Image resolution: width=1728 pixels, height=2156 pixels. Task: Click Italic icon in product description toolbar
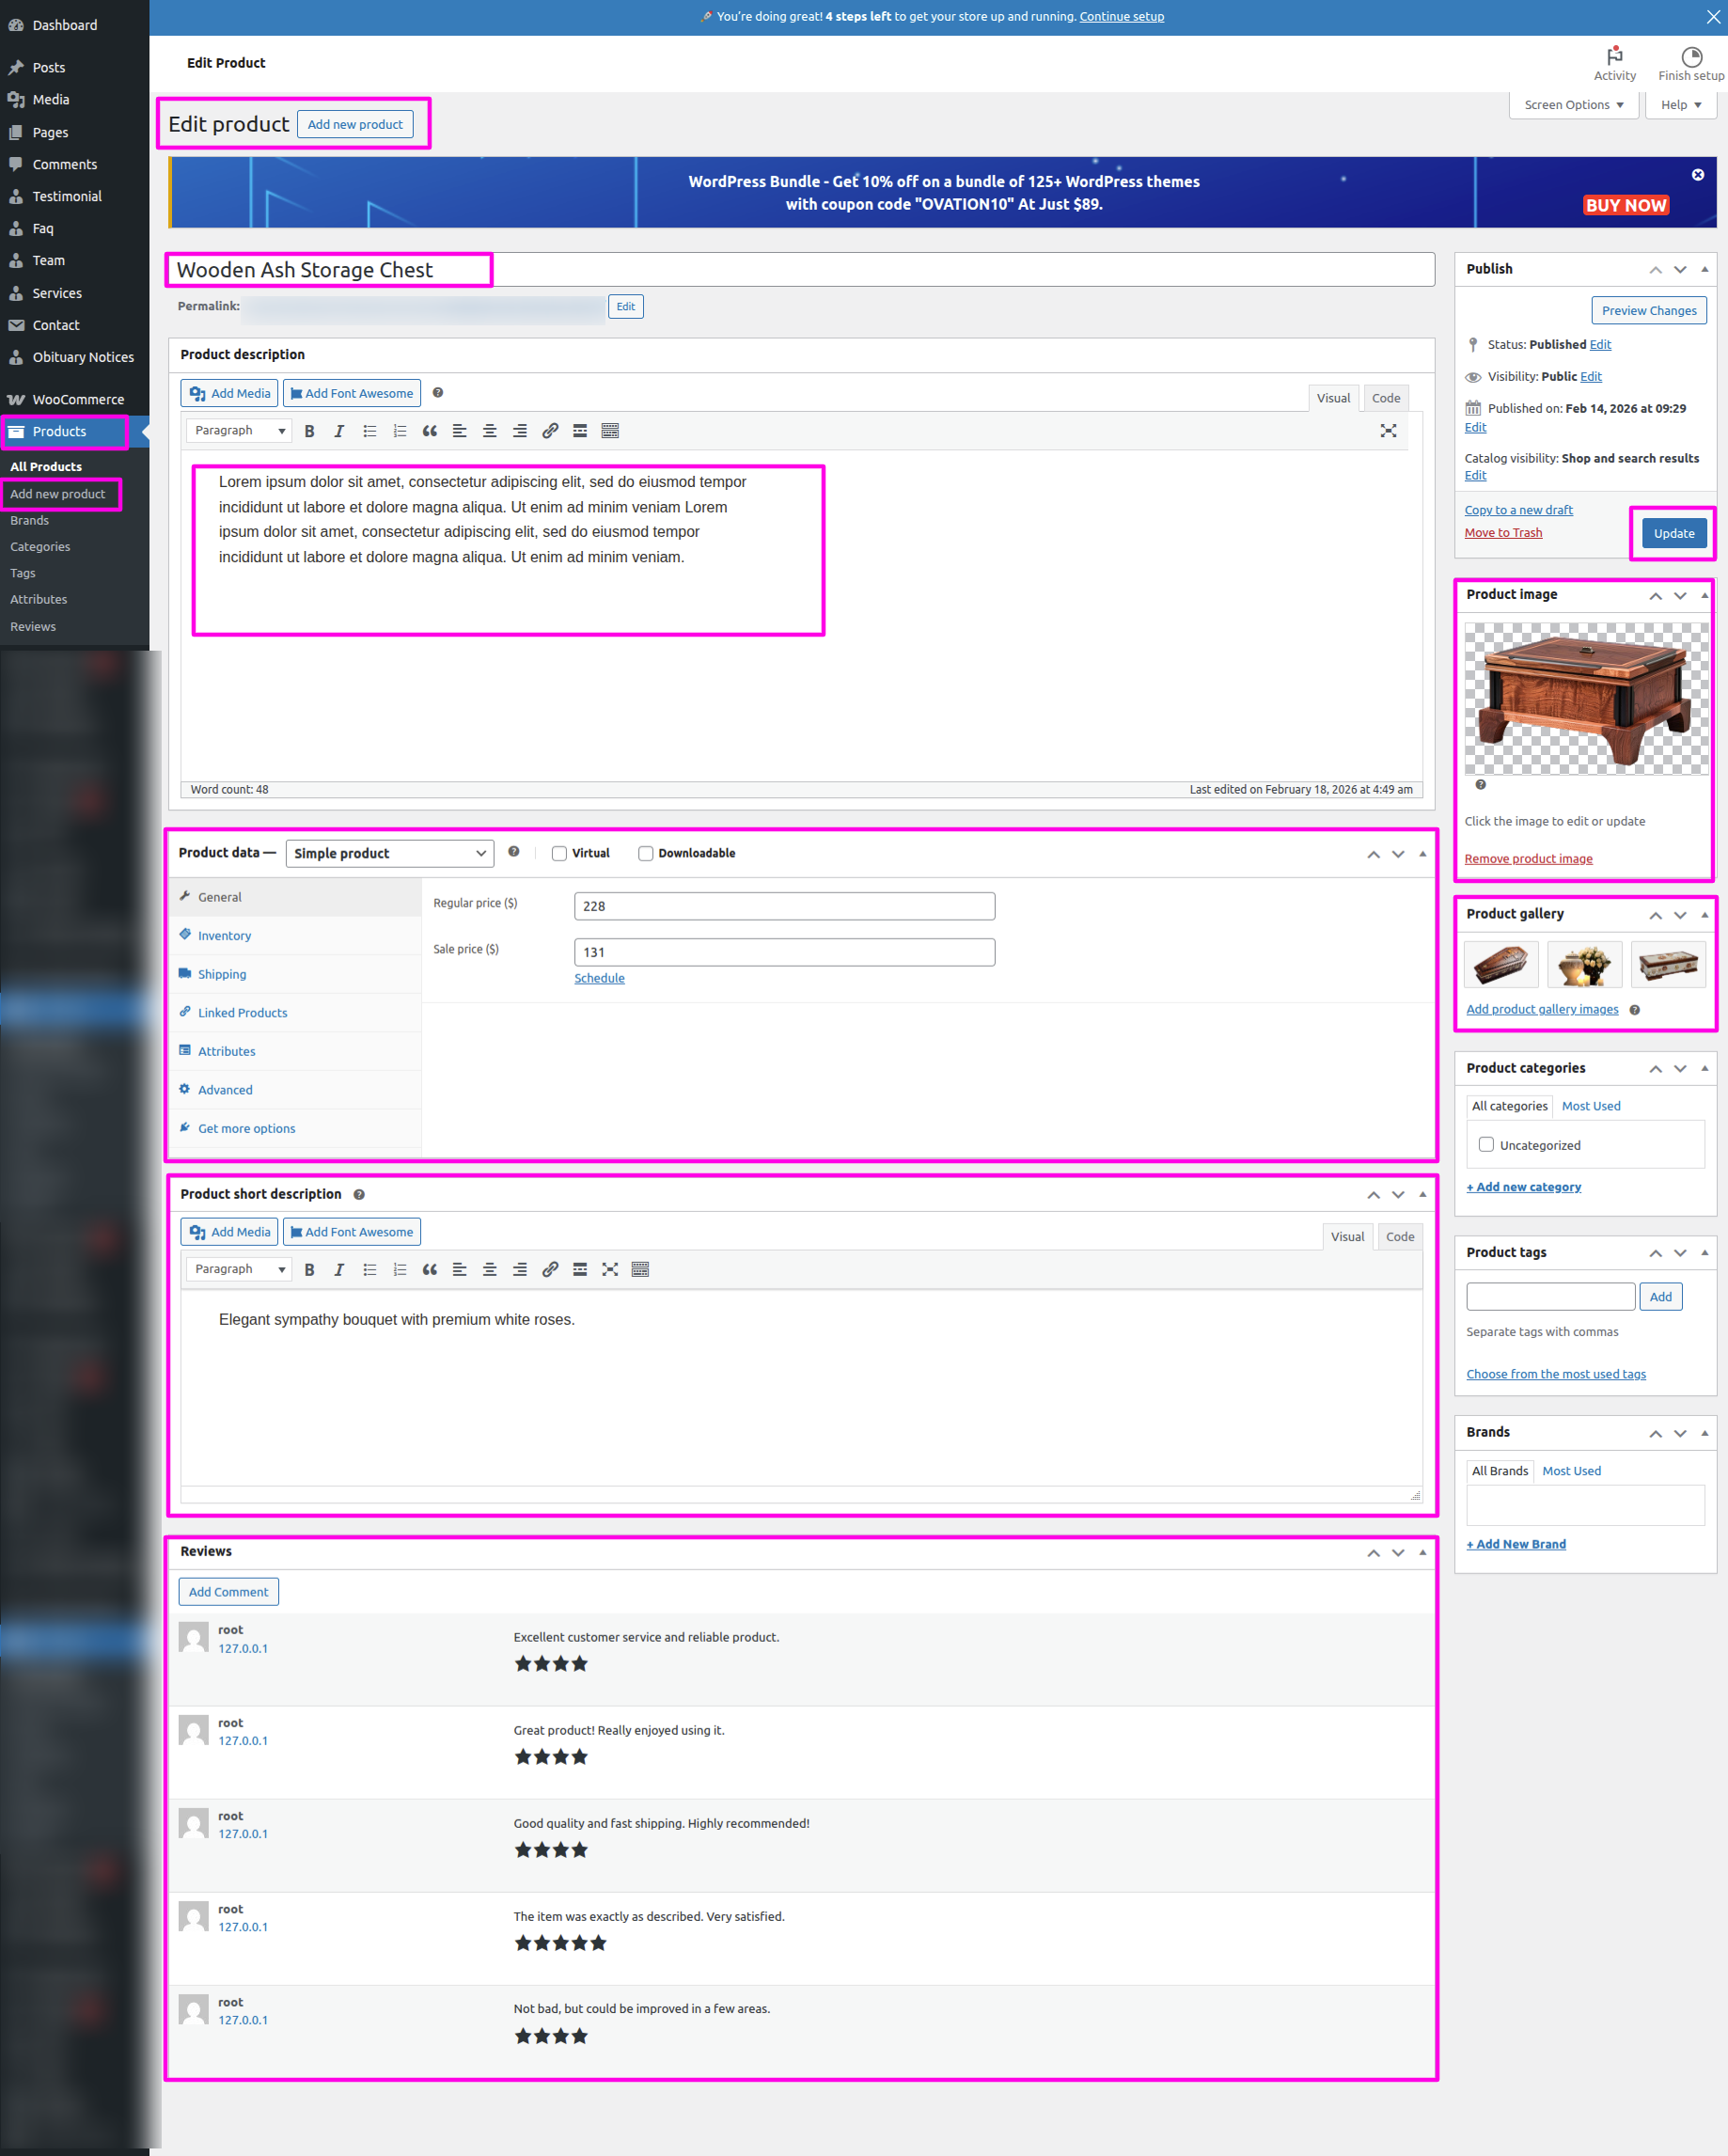pos(339,431)
